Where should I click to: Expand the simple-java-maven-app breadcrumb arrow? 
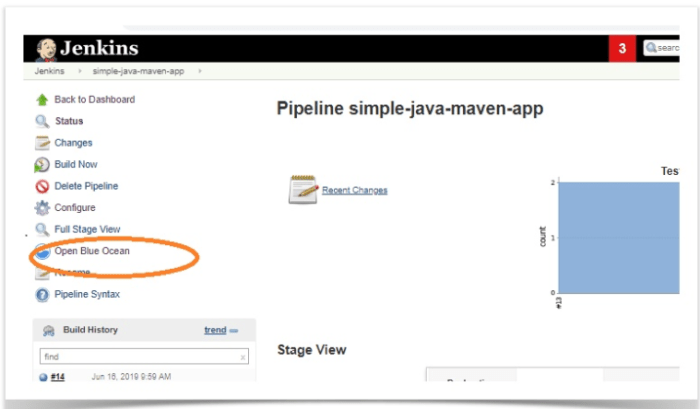click(200, 71)
